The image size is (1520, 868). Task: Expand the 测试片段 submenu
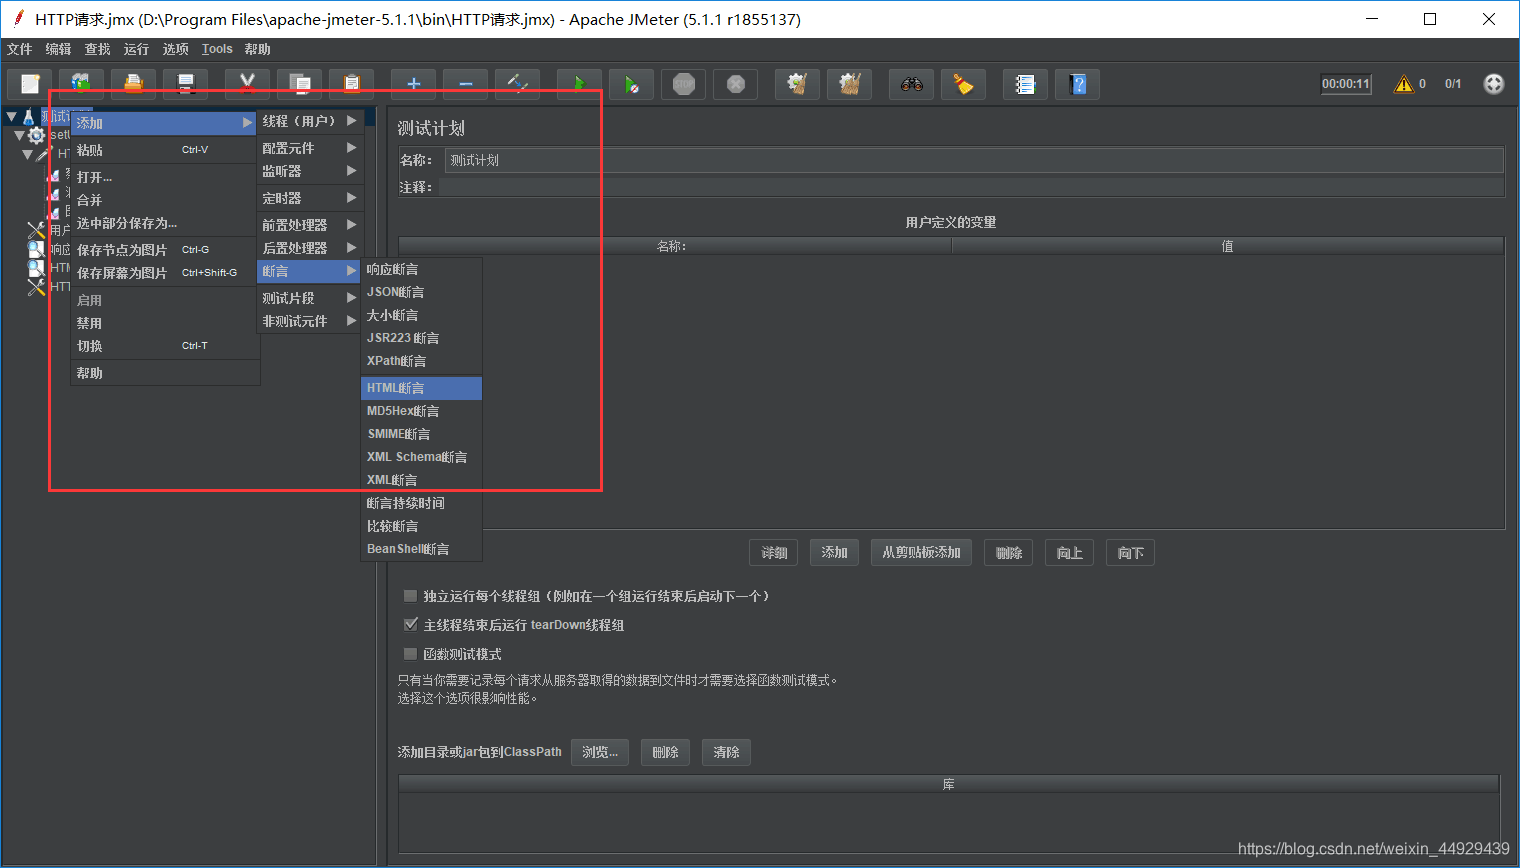point(310,298)
